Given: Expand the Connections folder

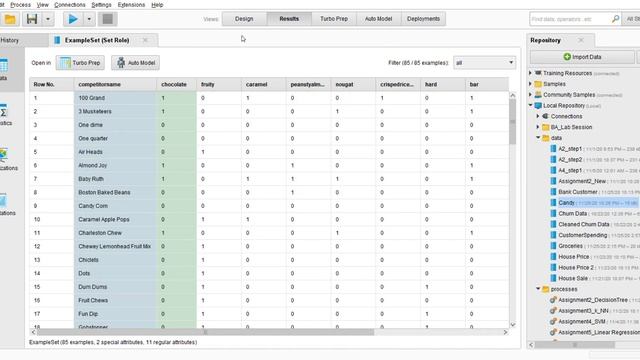Looking at the screenshot, I should 538,116.
